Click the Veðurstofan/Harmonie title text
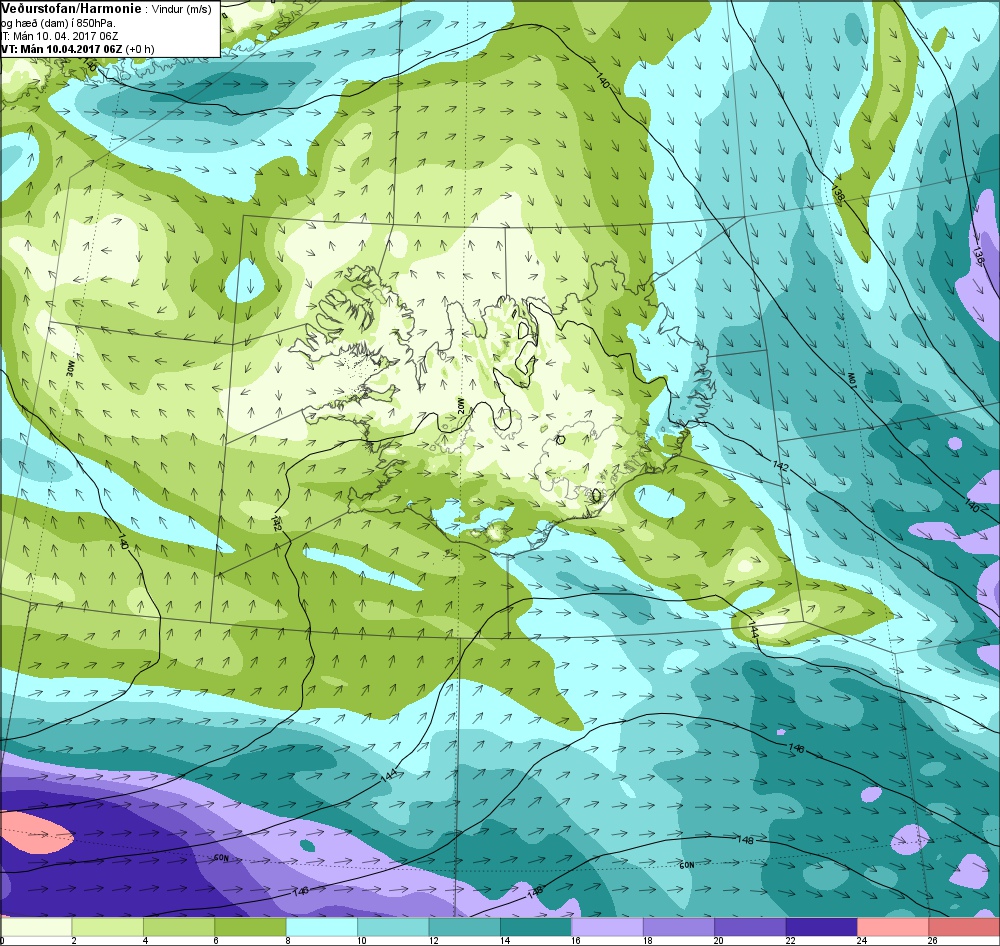 click(71, 8)
